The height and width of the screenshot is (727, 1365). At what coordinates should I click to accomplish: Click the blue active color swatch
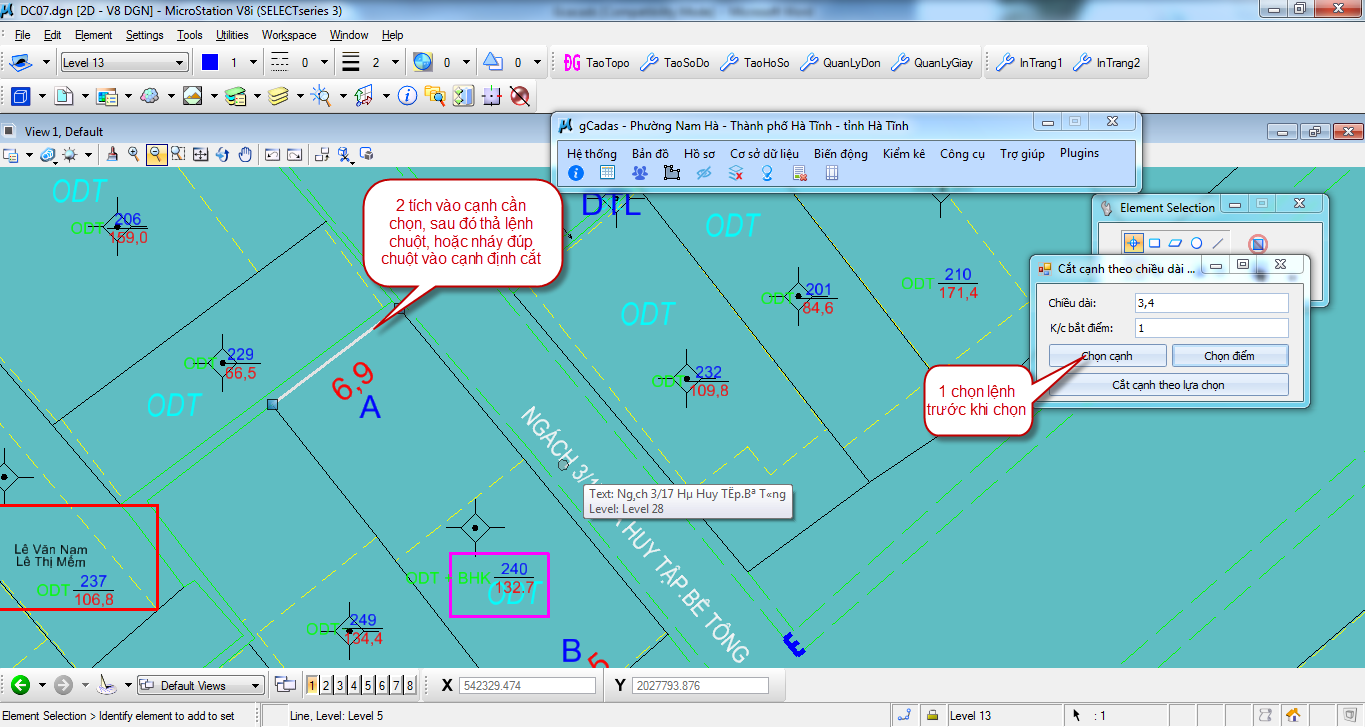point(209,63)
